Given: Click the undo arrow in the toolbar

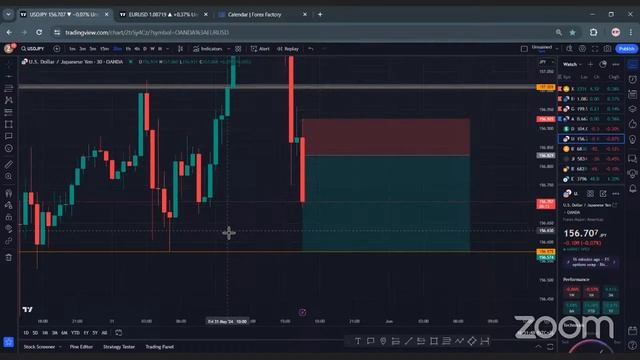Looking at the screenshot, I should (x=311, y=49).
